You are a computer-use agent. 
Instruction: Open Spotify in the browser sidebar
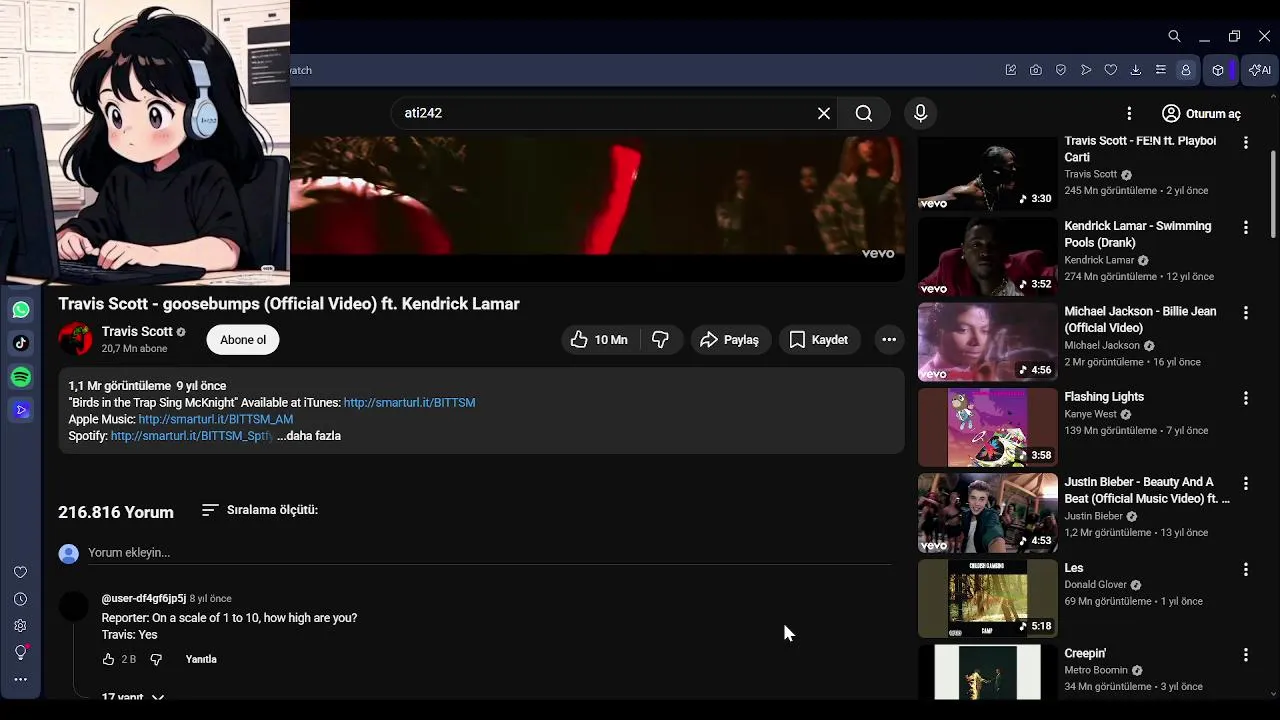tap(21, 377)
